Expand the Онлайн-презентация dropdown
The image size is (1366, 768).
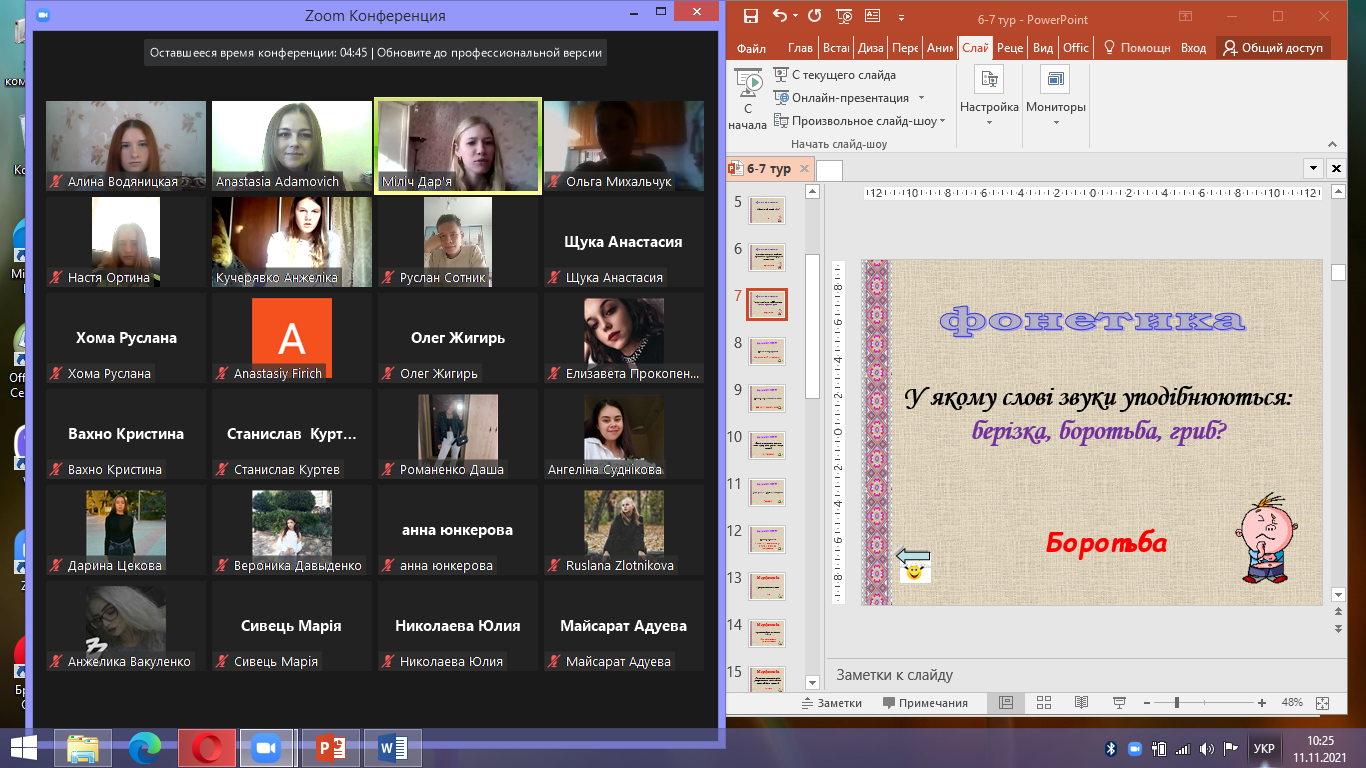921,98
